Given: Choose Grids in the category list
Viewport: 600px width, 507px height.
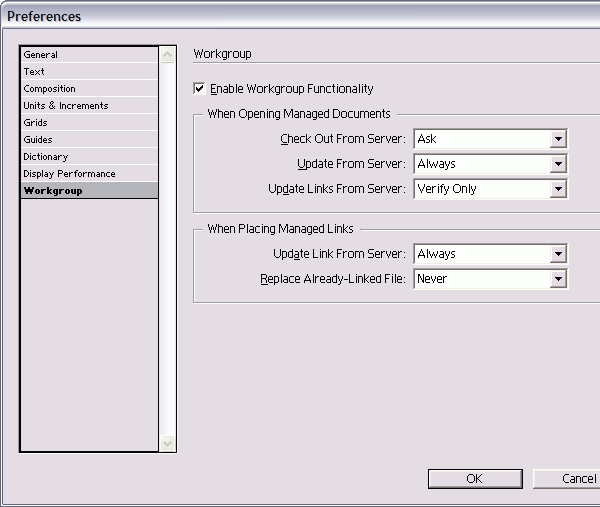Looking at the screenshot, I should pyautogui.click(x=36, y=123).
